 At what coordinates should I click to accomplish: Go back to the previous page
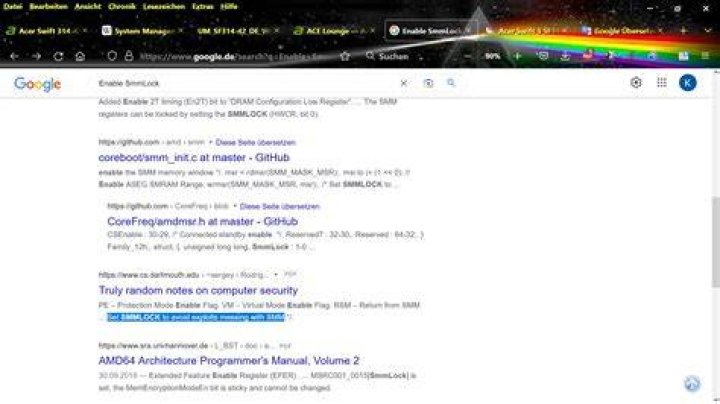pos(14,56)
